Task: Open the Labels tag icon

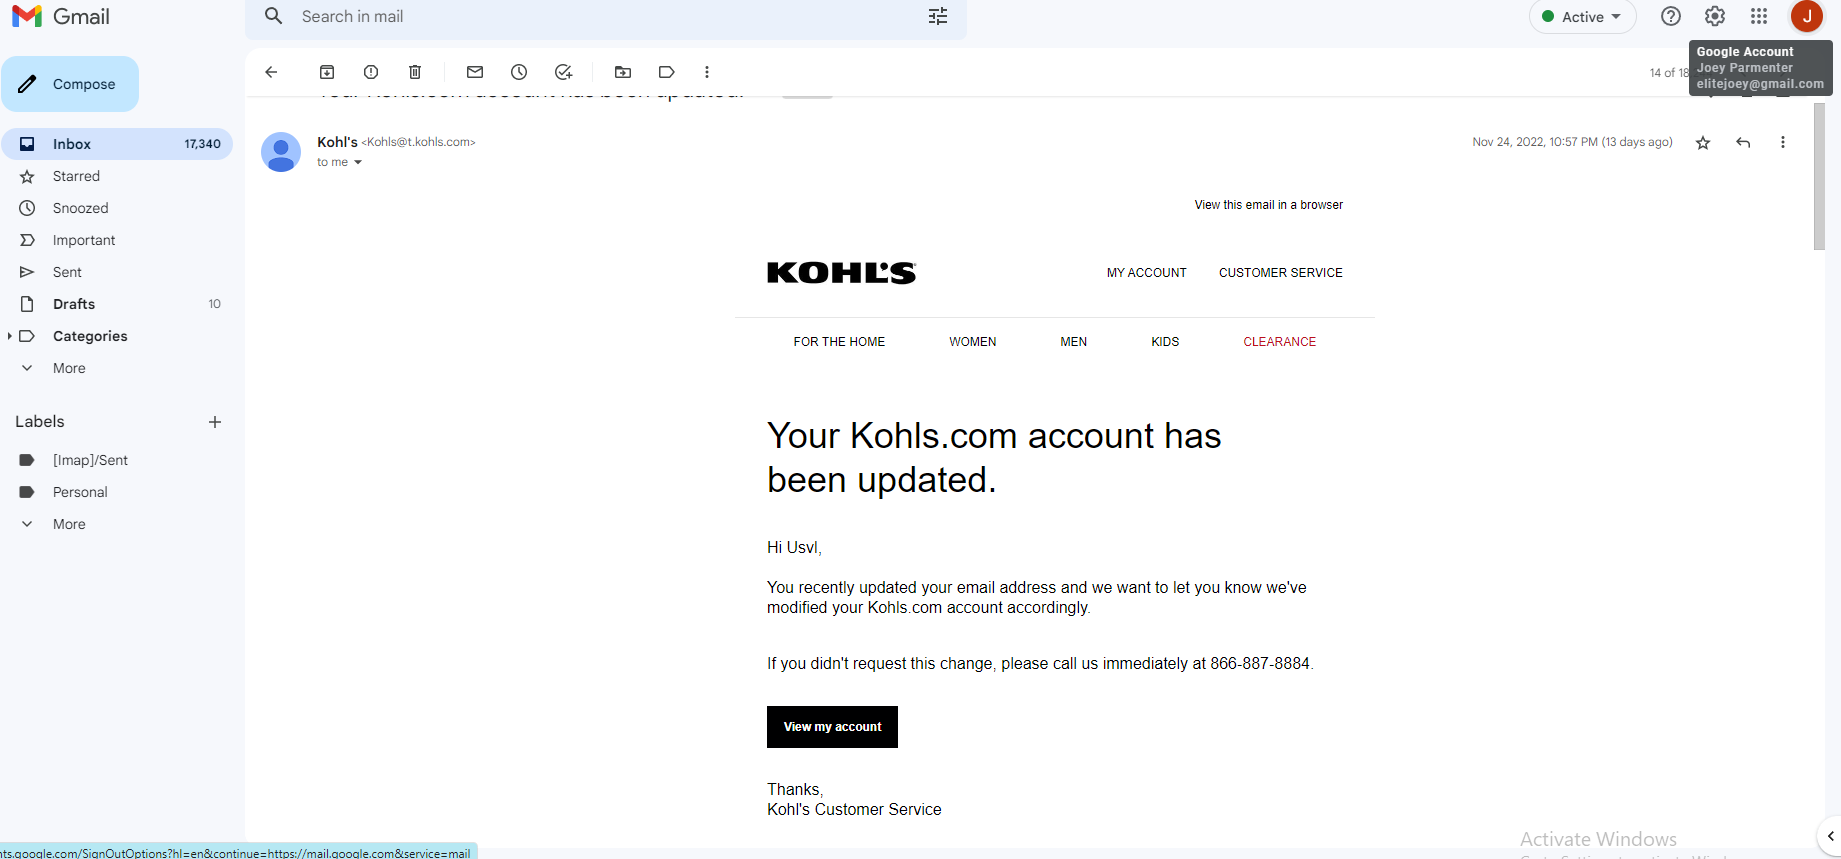Action: click(x=667, y=72)
